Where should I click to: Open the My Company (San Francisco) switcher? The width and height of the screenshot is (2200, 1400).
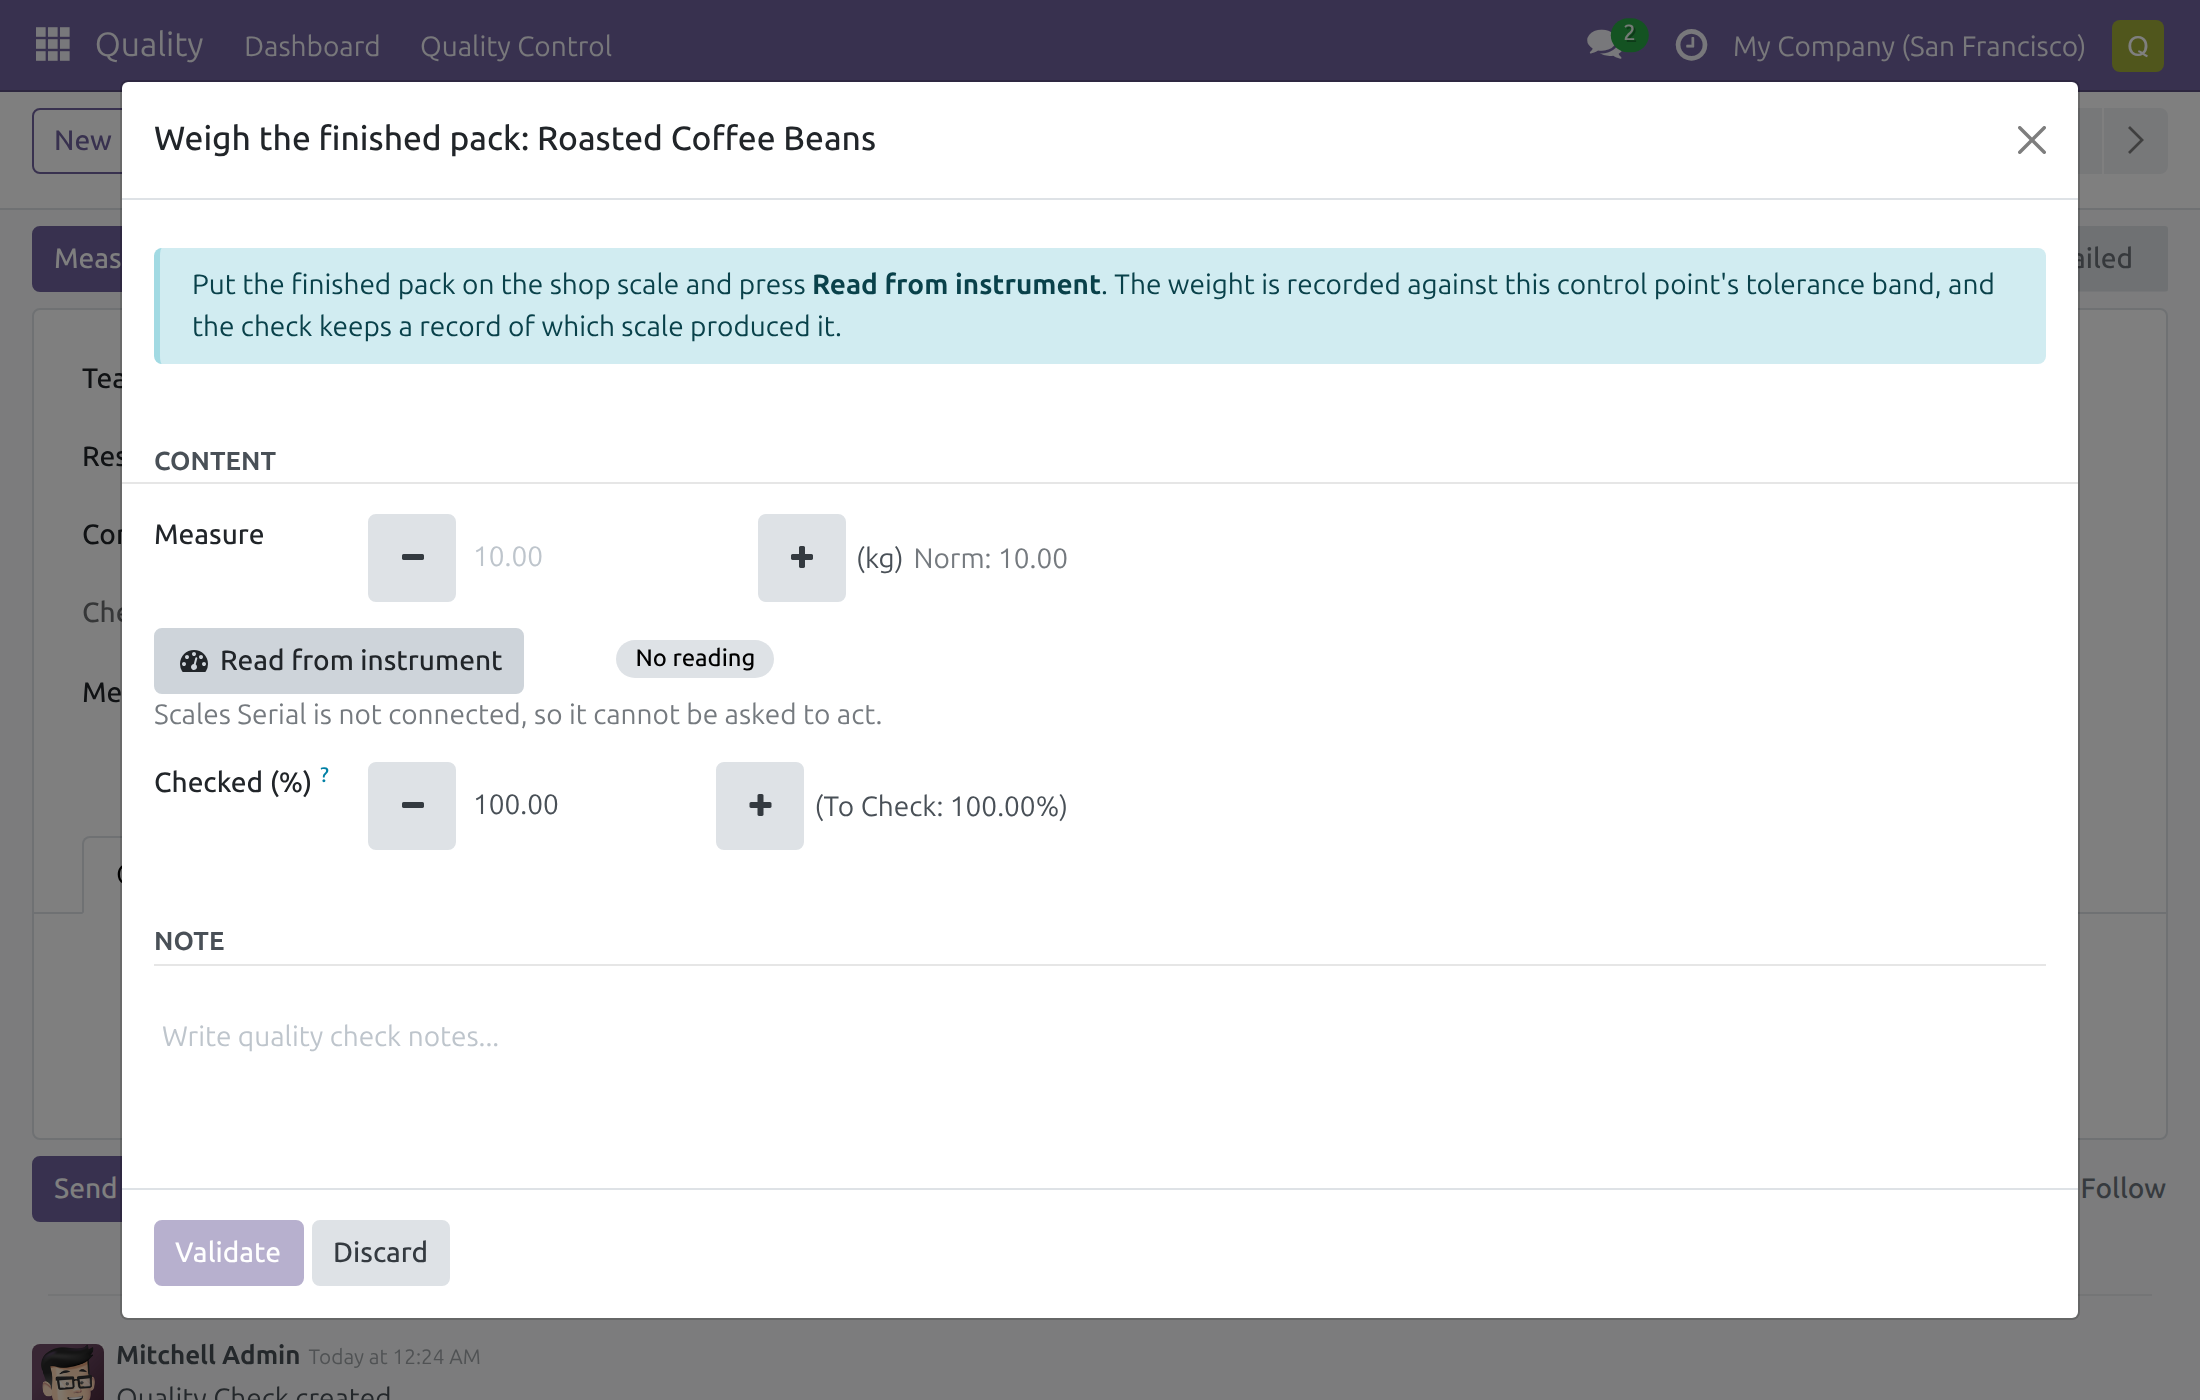(1908, 46)
